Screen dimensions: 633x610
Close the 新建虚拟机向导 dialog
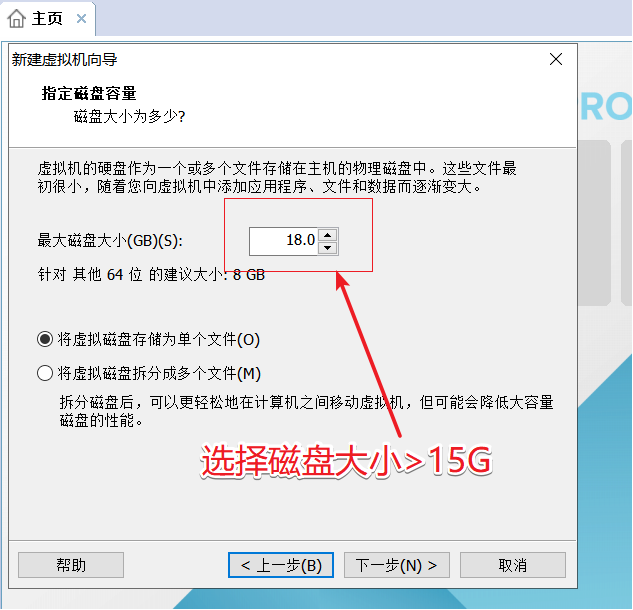(x=556, y=59)
